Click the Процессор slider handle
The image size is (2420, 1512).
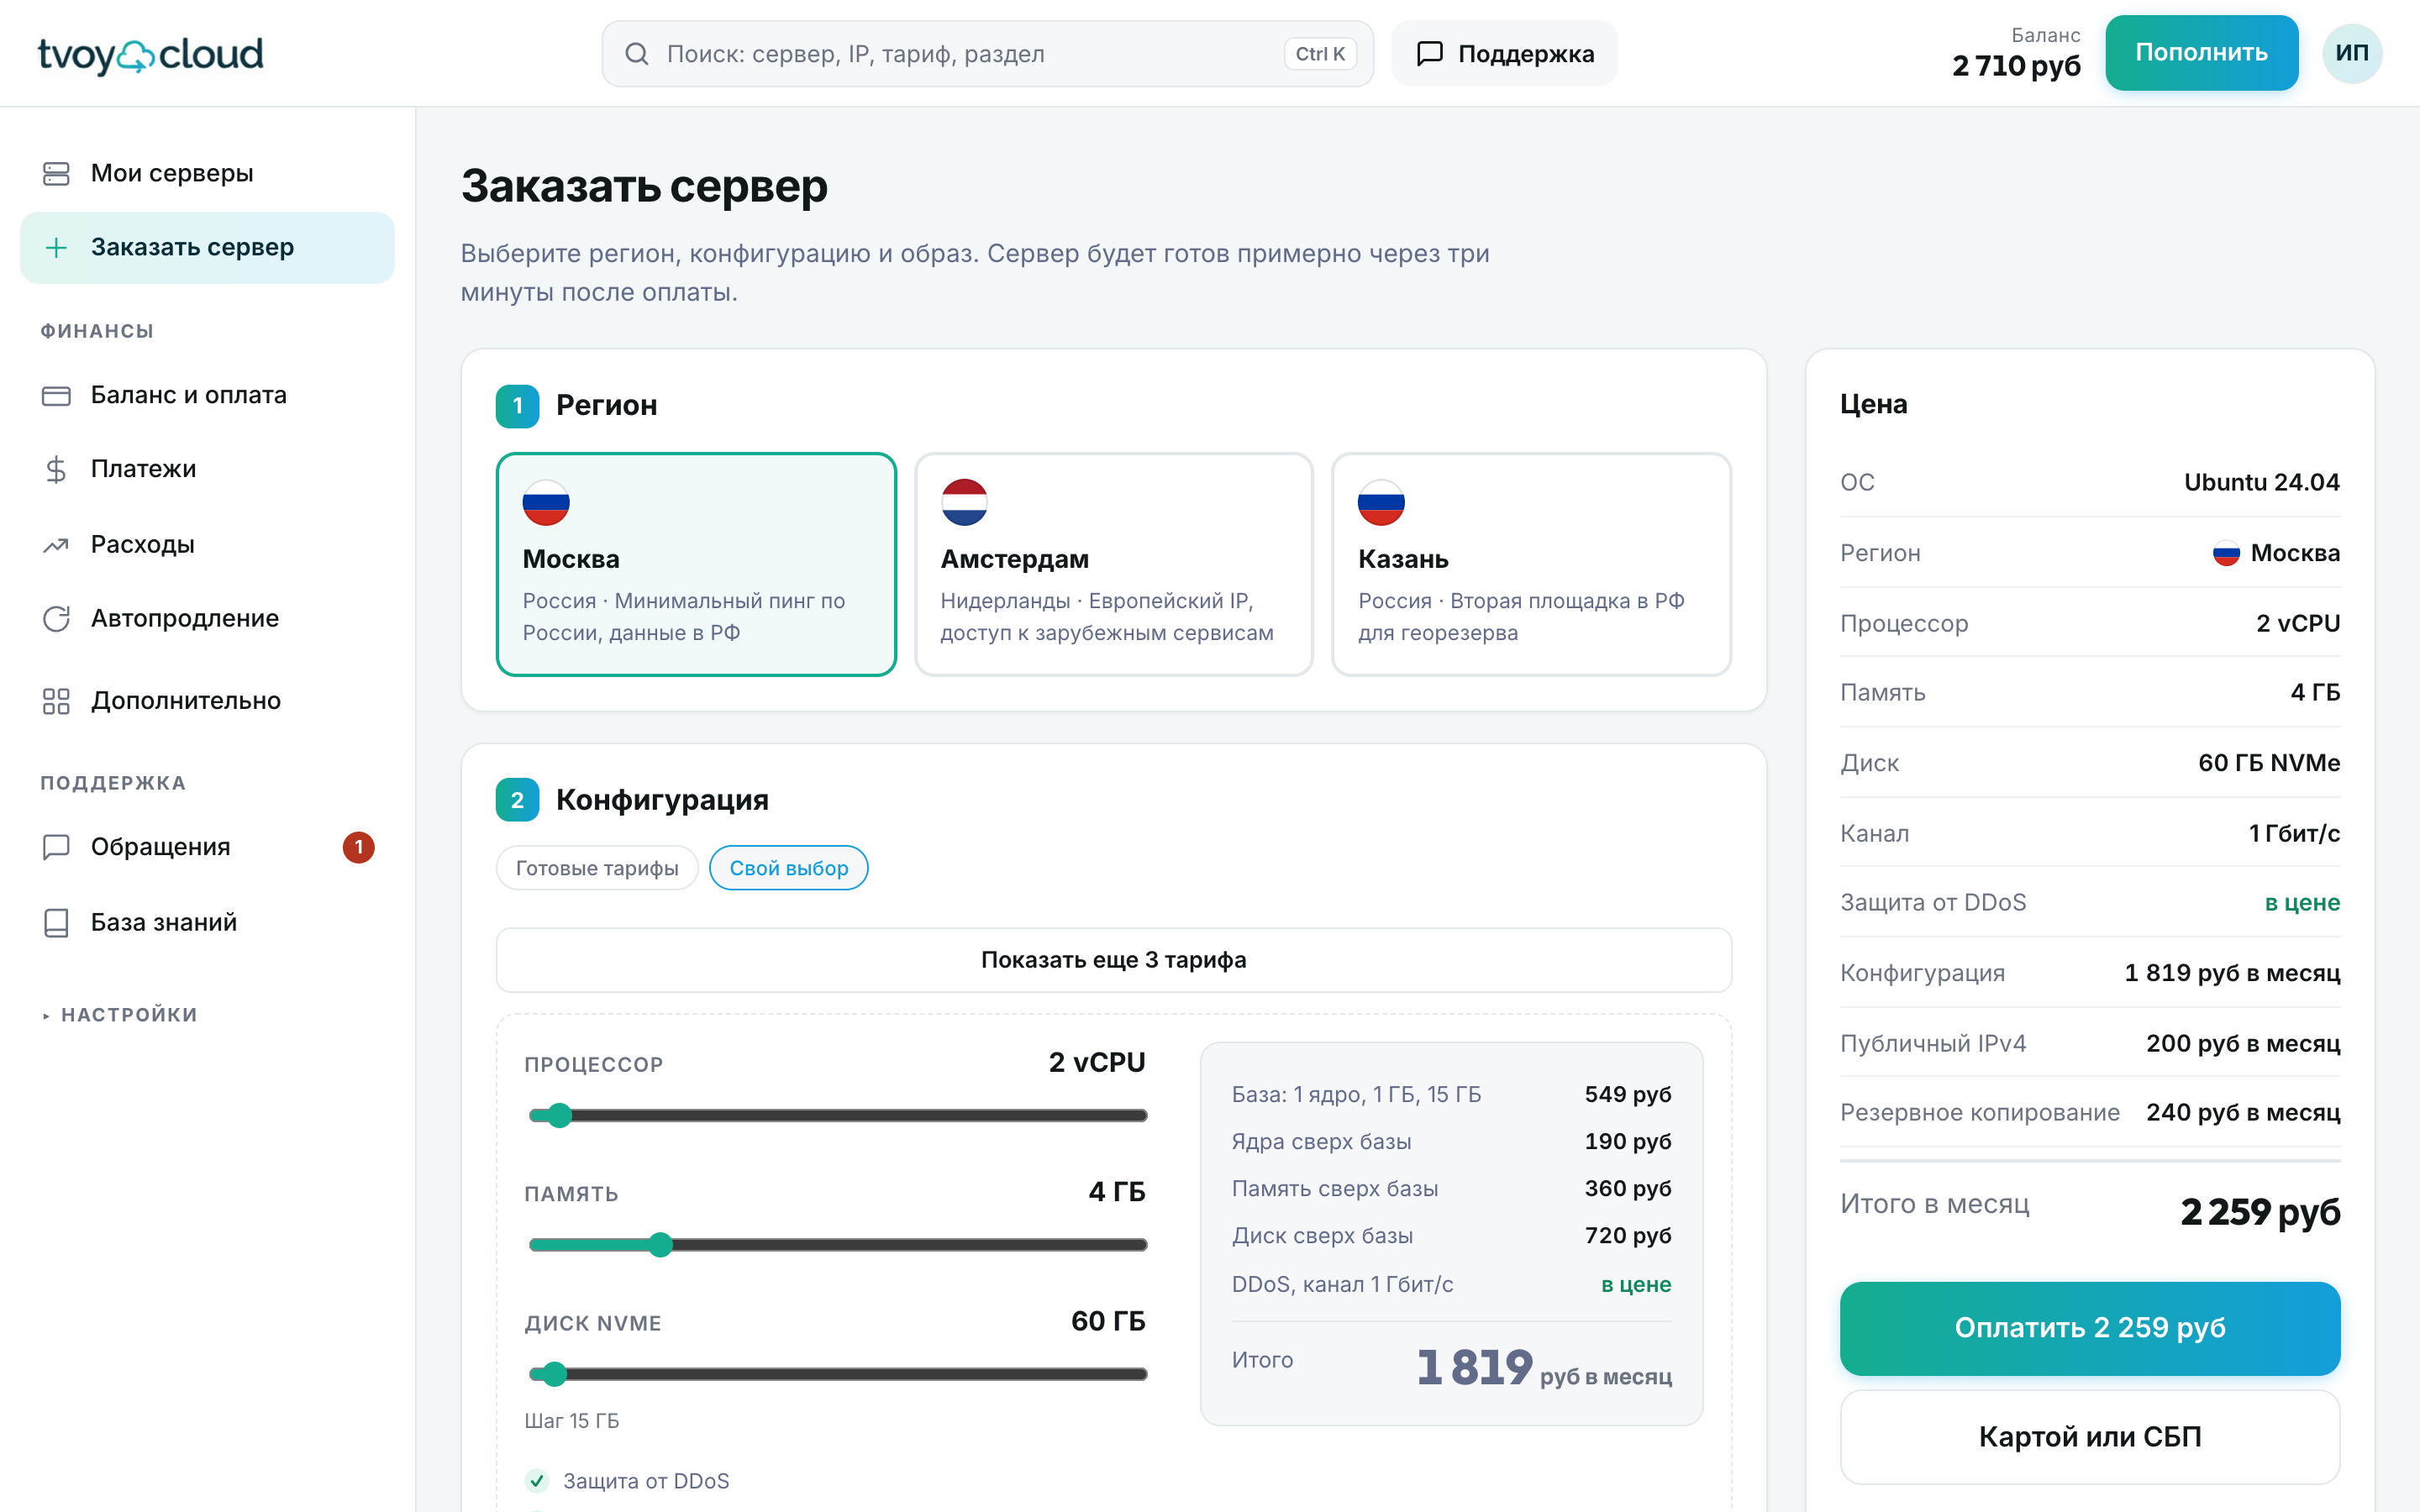[x=559, y=1115]
